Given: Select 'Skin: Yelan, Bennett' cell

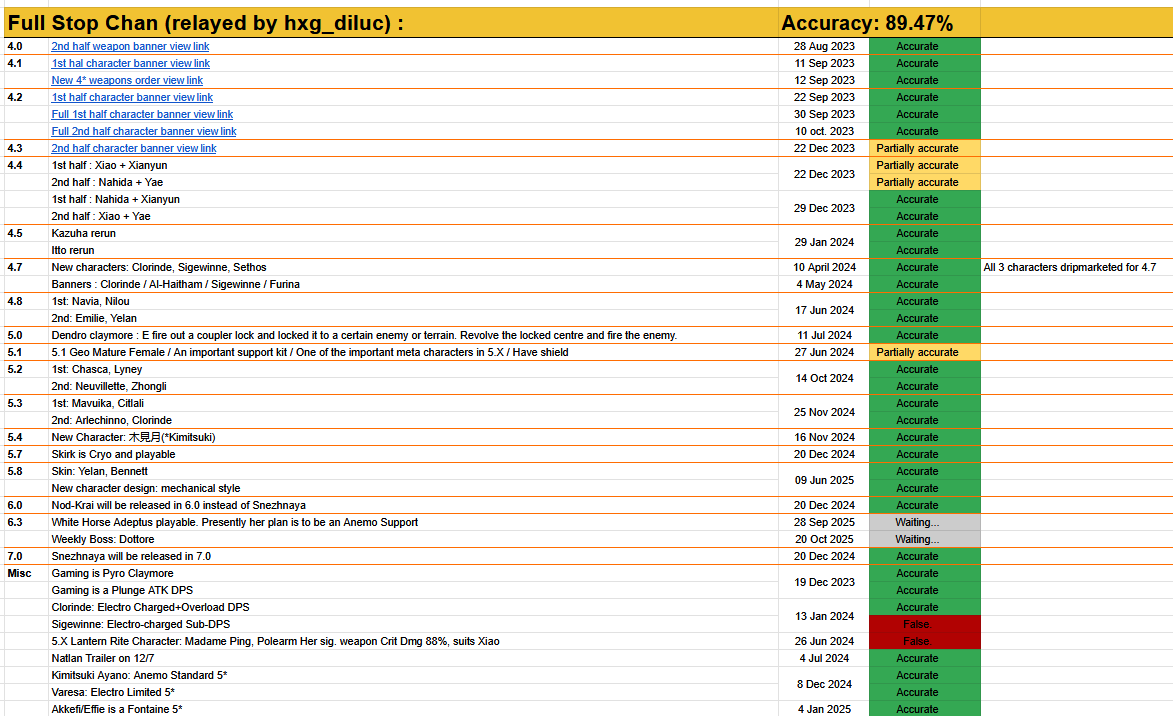Looking at the screenshot, I should click(x=413, y=471).
